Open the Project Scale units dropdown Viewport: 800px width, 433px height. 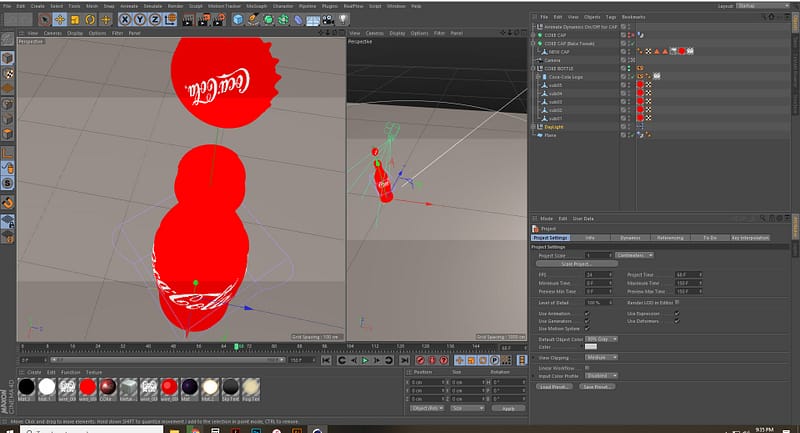pyautogui.click(x=634, y=255)
